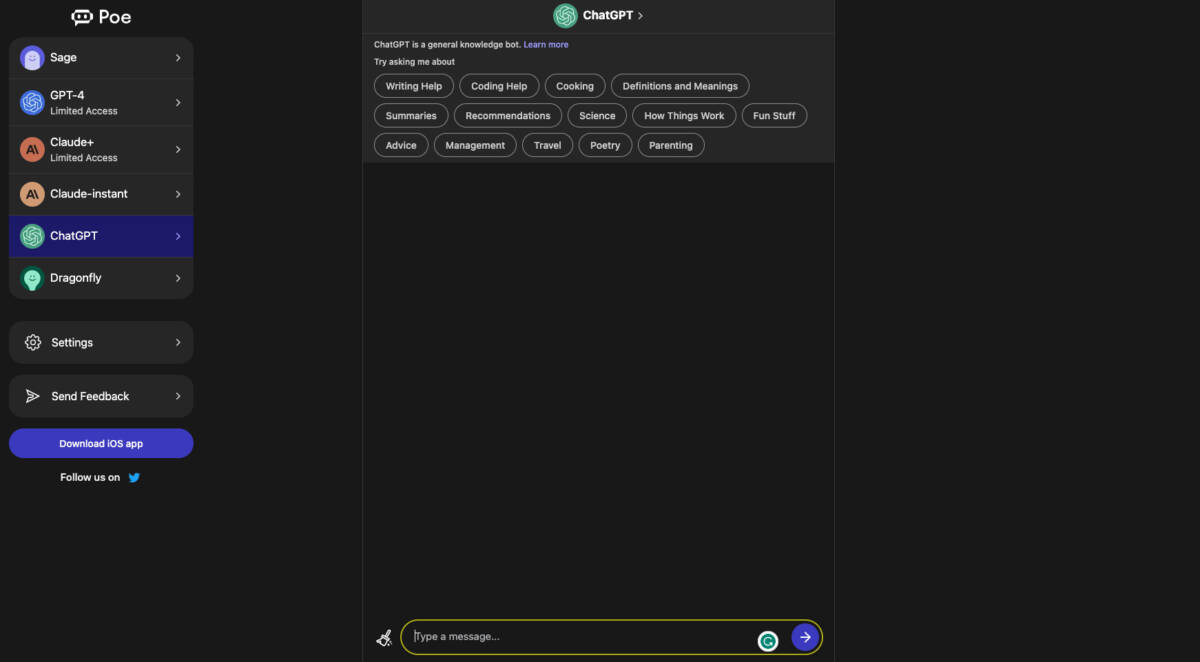Click the broom icon to clear the conversation

coord(384,636)
